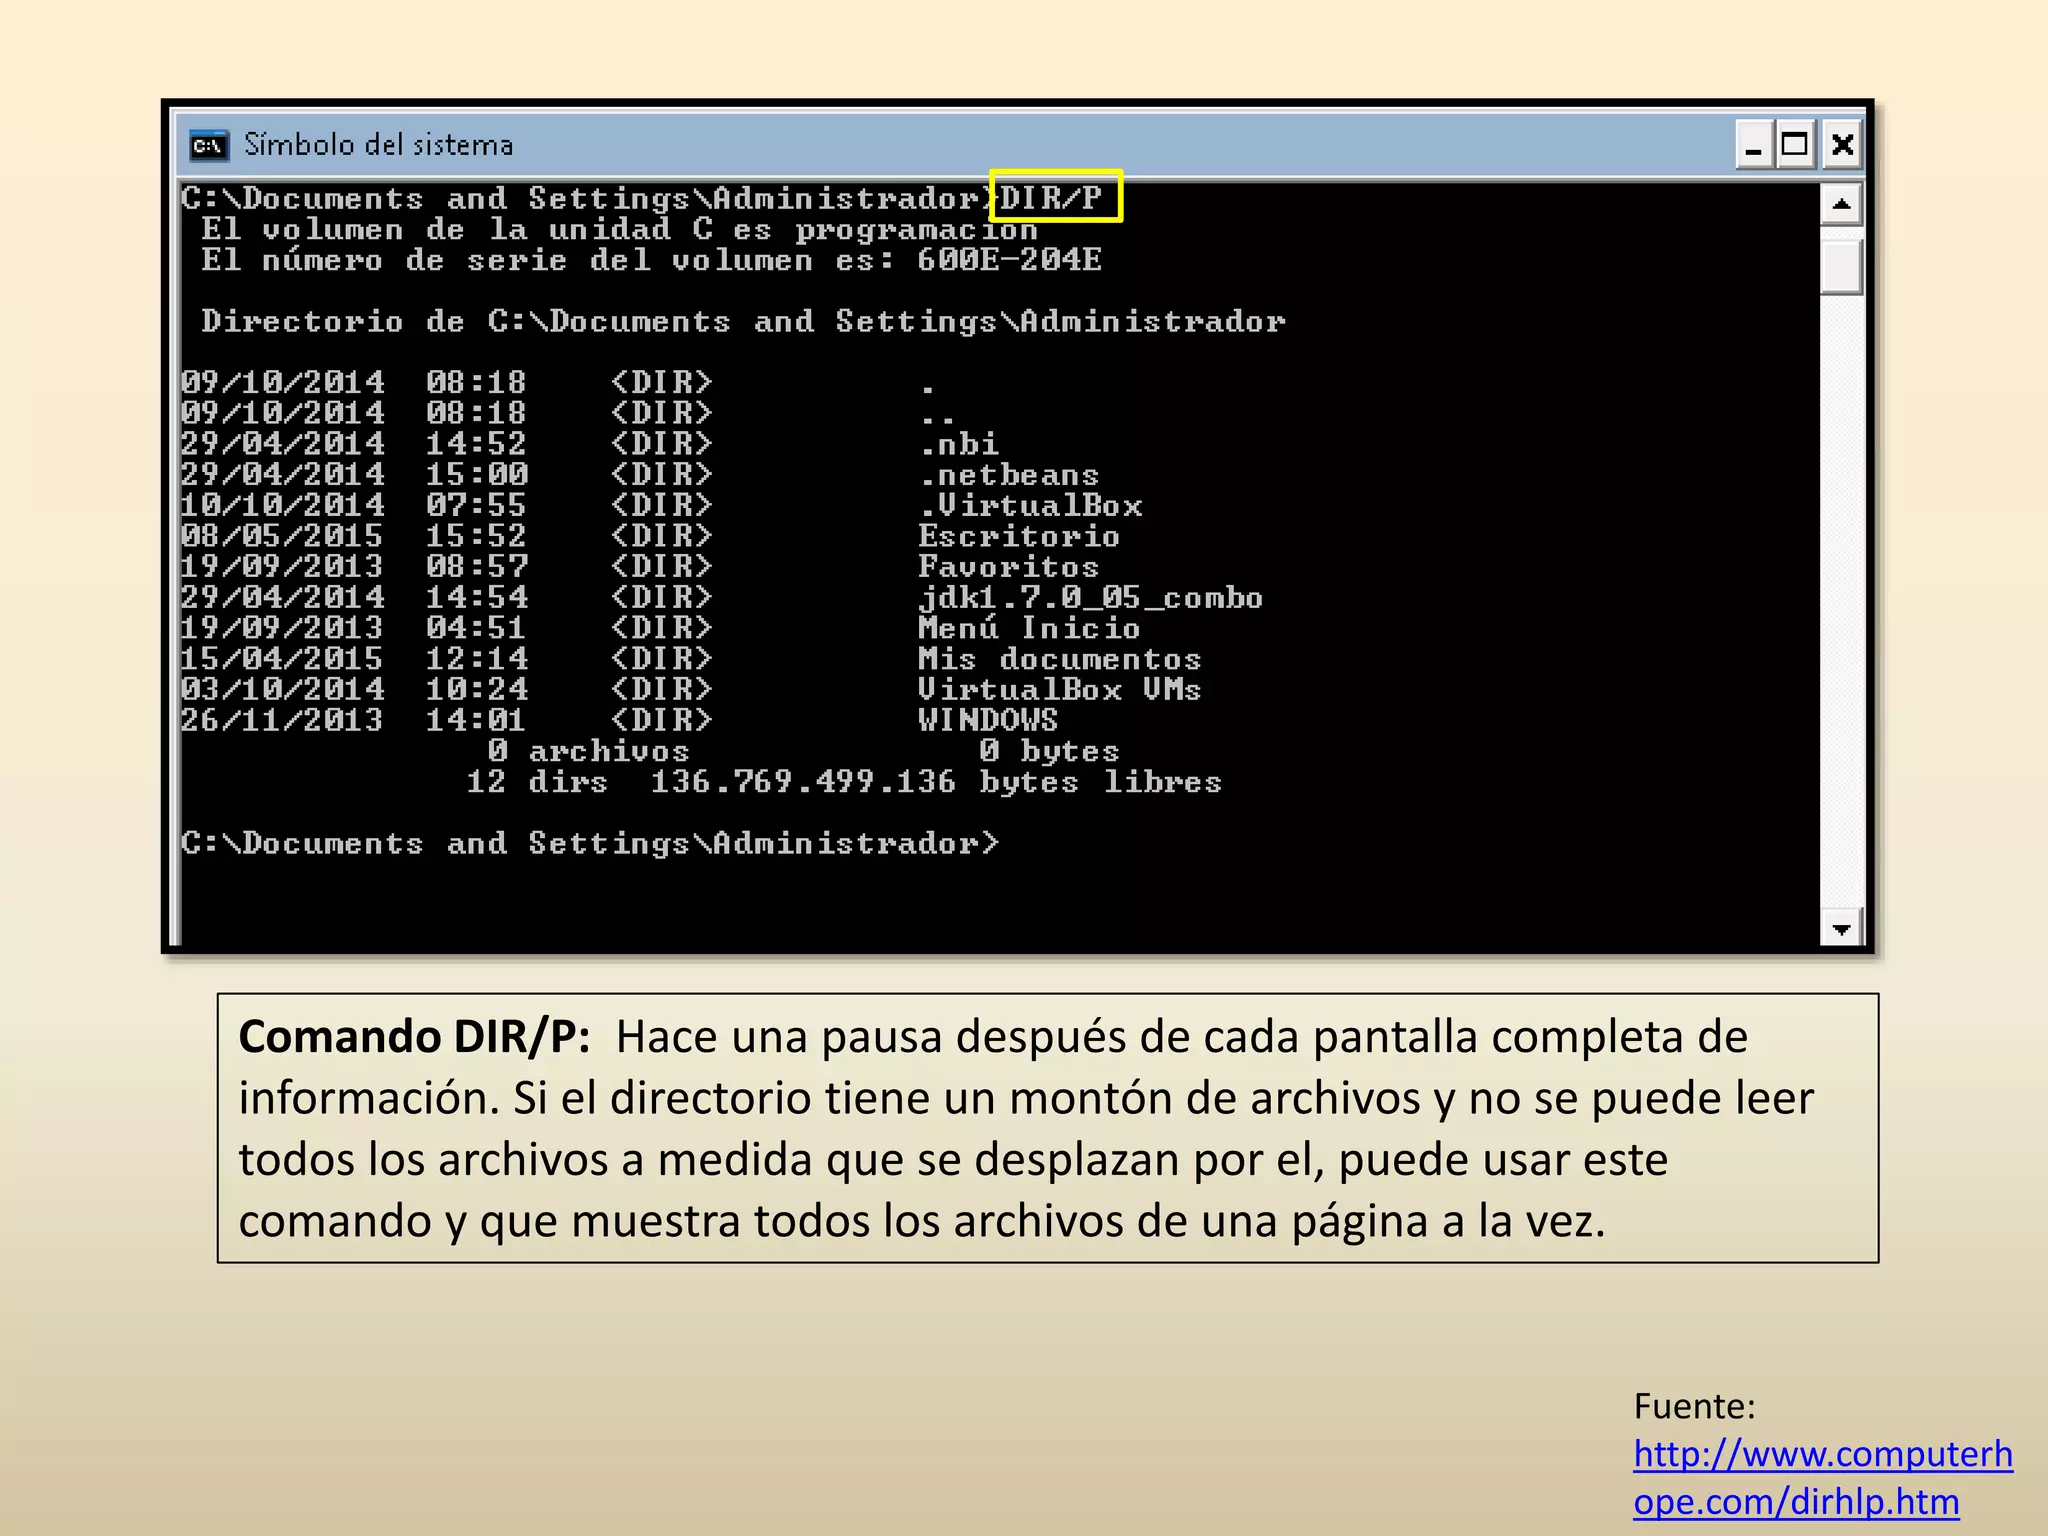Click the cmd icon in title bar
This screenshot has width=2048, height=1536.
click(209, 146)
